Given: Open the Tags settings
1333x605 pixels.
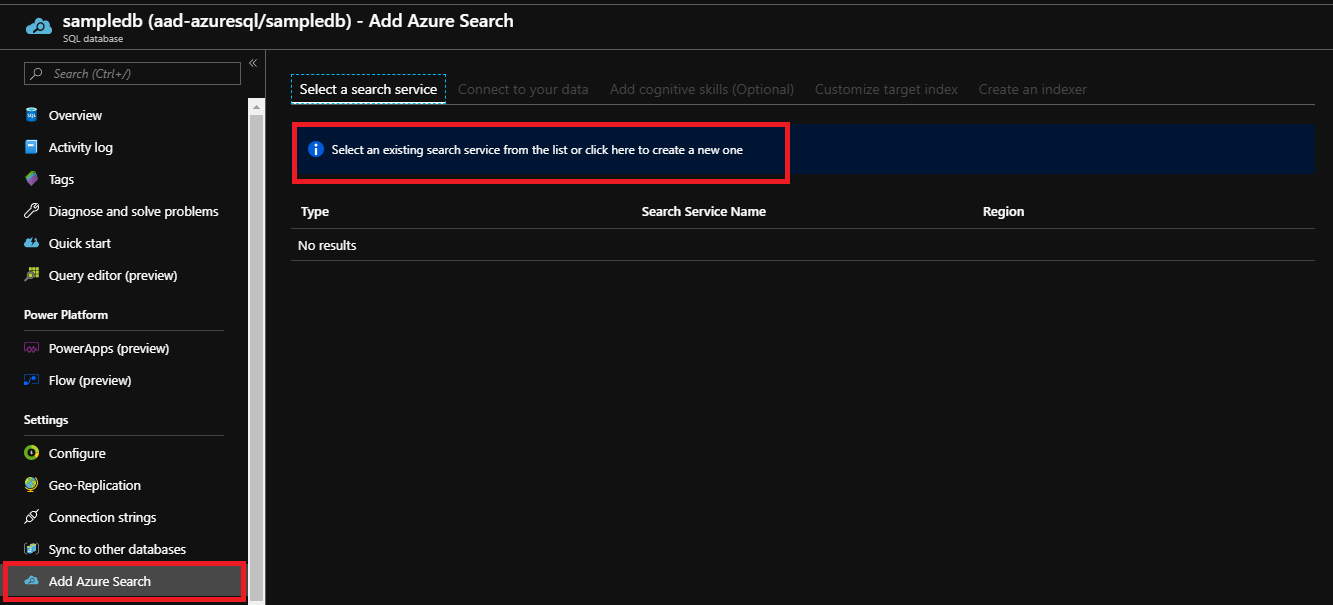Looking at the screenshot, I should (62, 179).
